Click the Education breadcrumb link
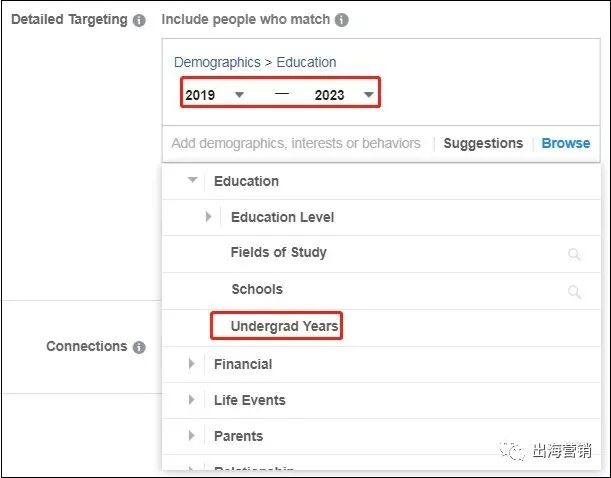611x478 pixels. [x=307, y=62]
